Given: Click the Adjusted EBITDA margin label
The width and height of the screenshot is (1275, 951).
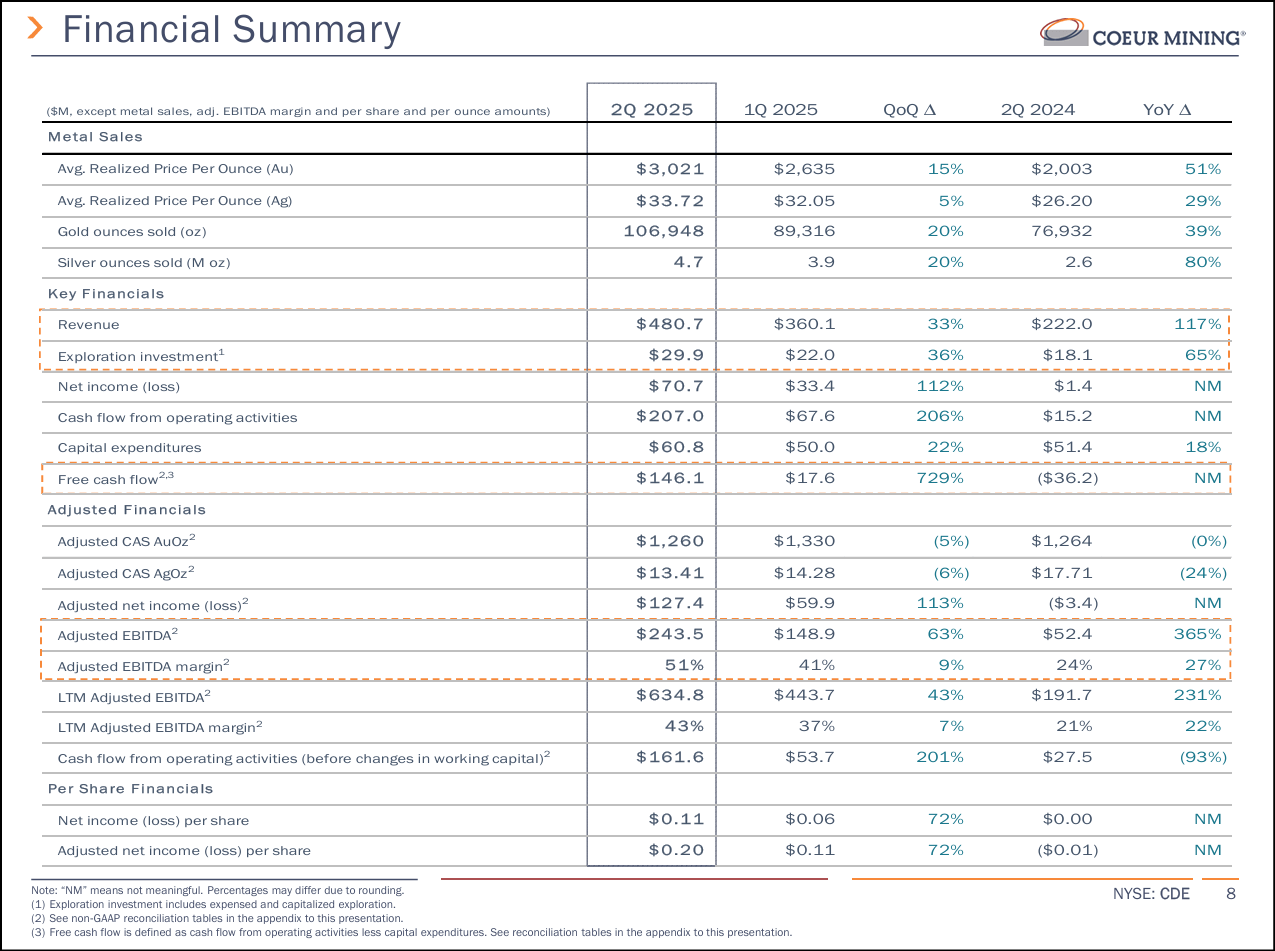Looking at the screenshot, I should pyautogui.click(x=143, y=665).
